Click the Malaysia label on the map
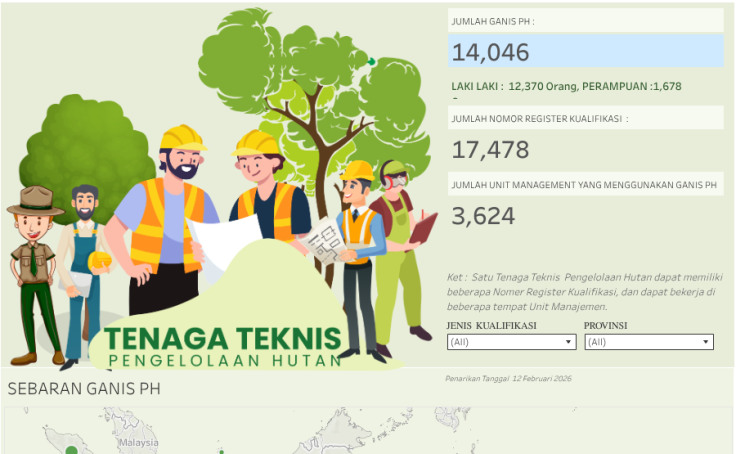736x454 pixels. (x=138, y=441)
